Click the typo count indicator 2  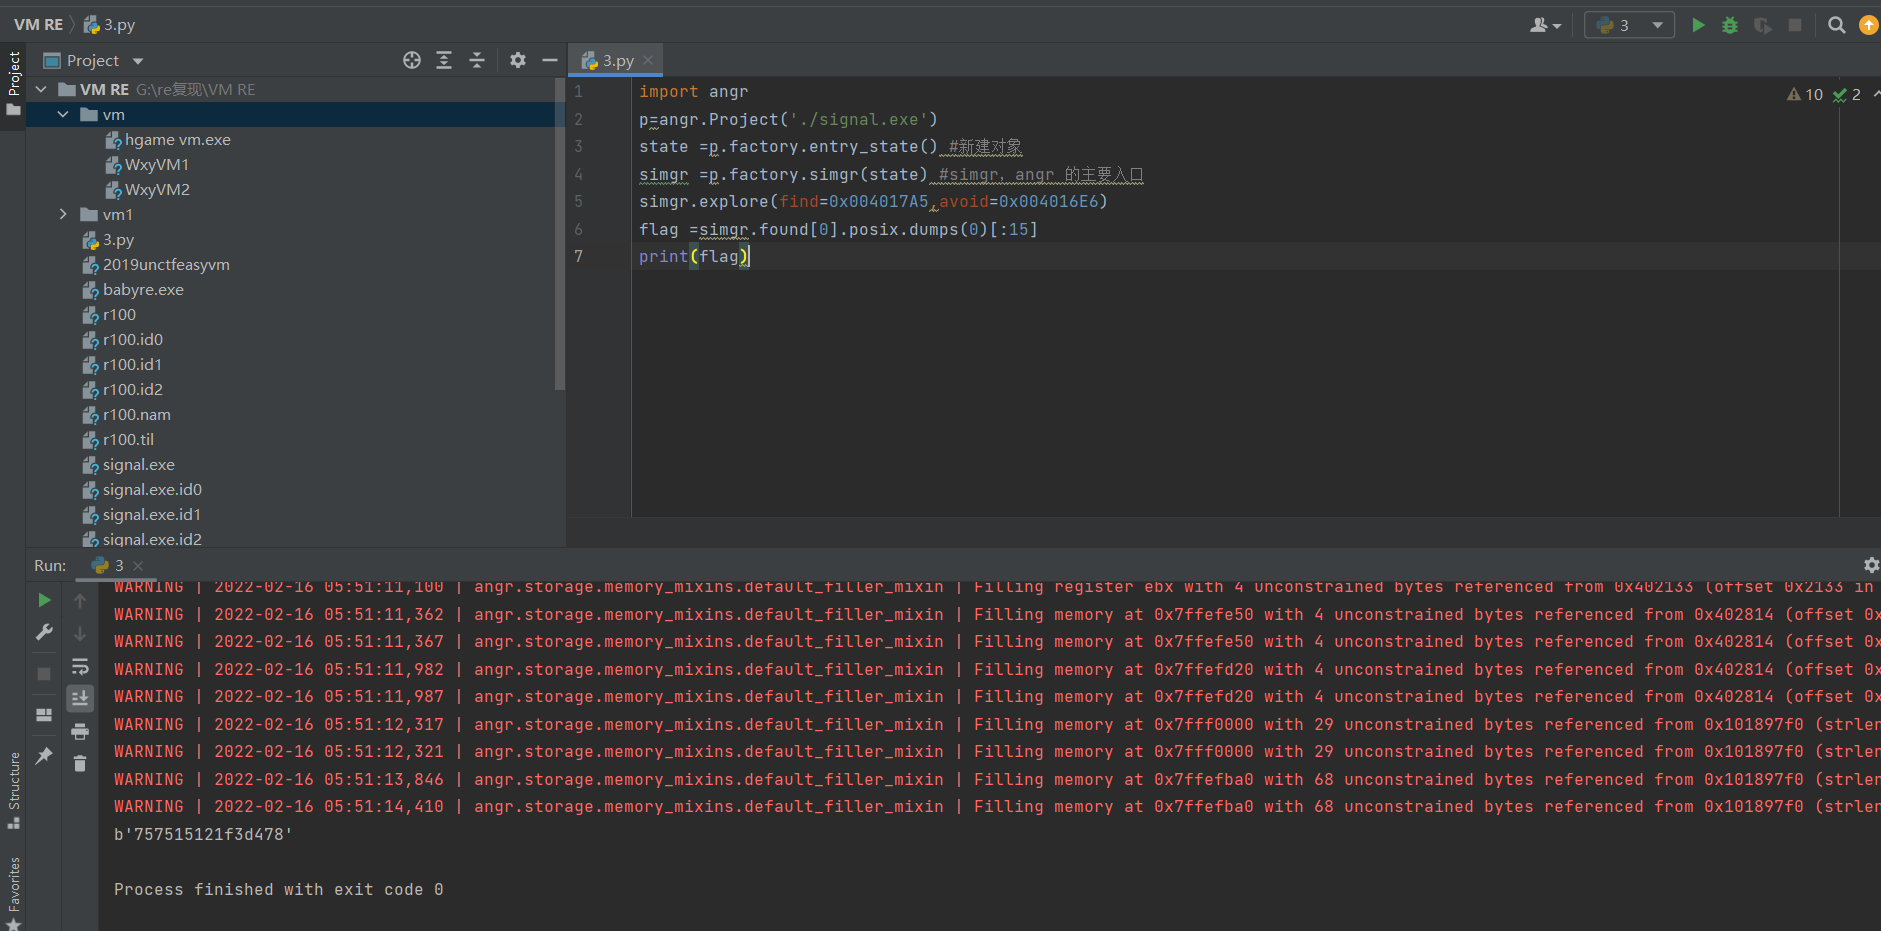tap(1847, 94)
